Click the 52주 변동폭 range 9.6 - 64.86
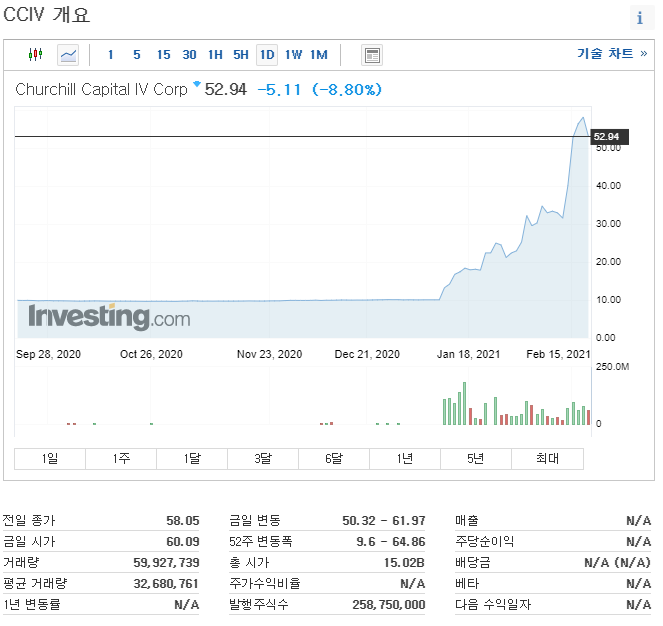This screenshot has height=626, width=663. click(391, 542)
